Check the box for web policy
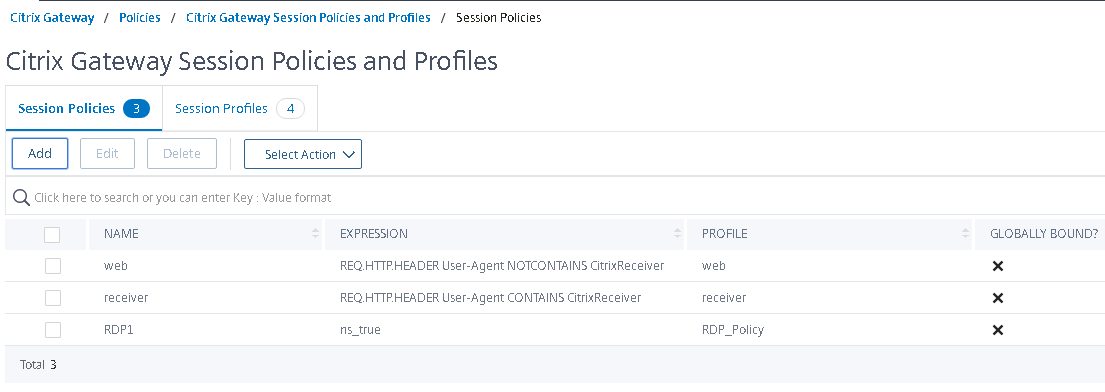This screenshot has height=392, width=1105. (53, 266)
